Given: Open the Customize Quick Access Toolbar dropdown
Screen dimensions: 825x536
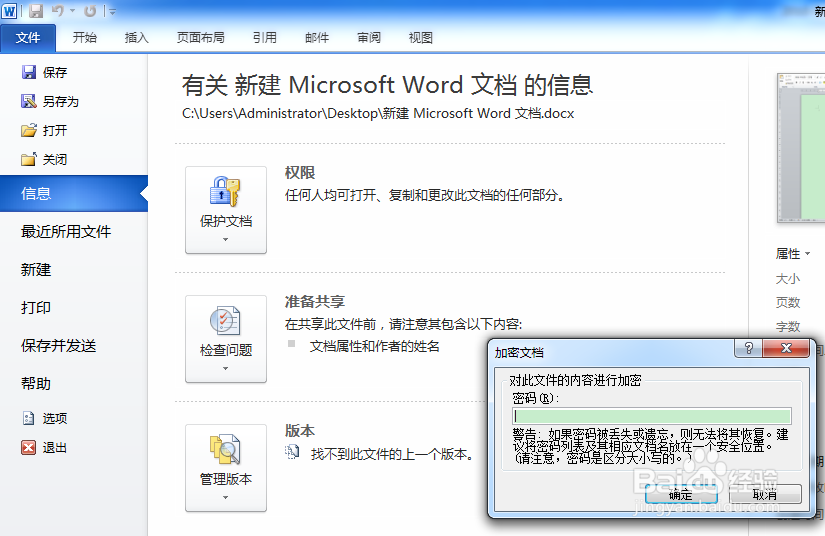Looking at the screenshot, I should [x=113, y=11].
